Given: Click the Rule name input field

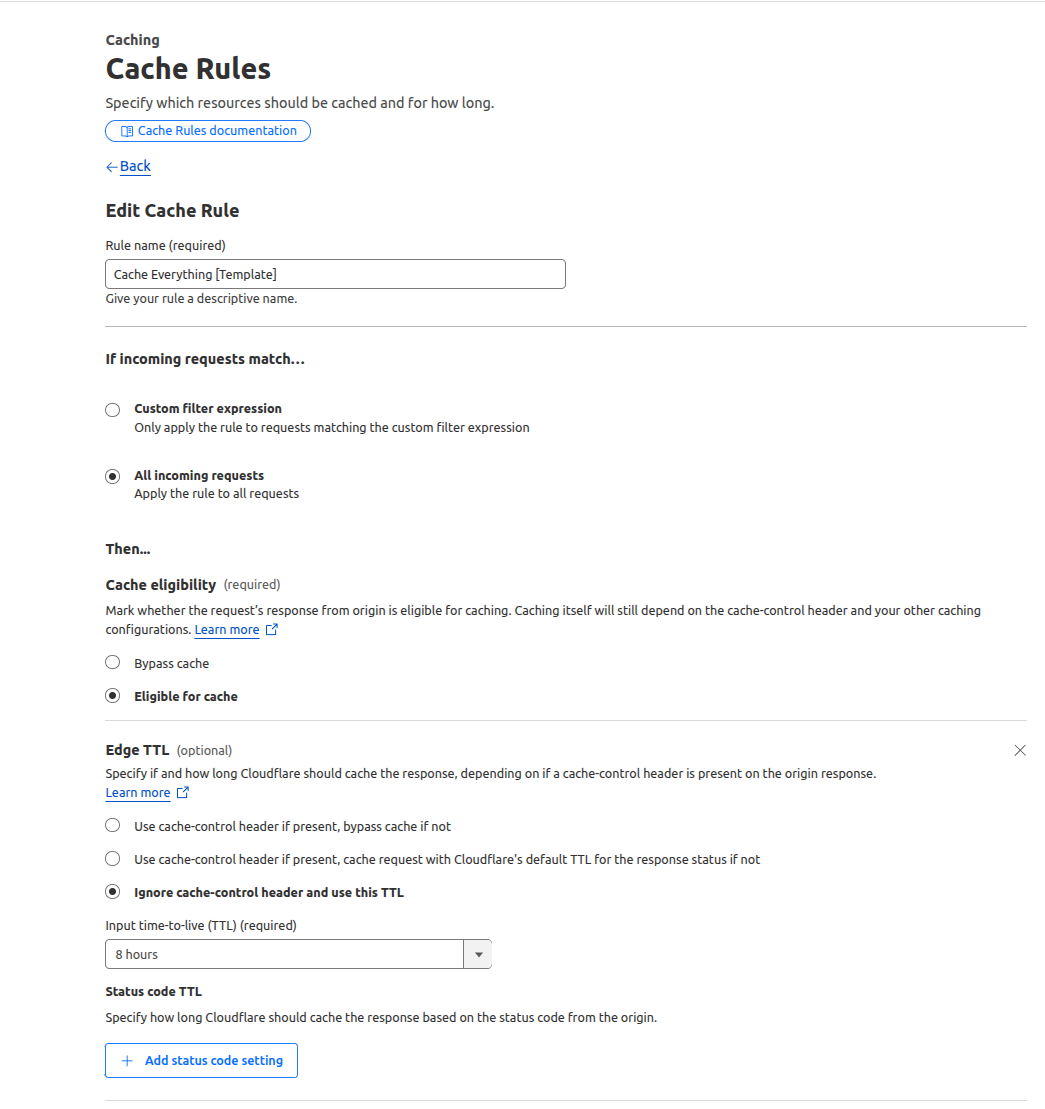Looking at the screenshot, I should coord(335,274).
